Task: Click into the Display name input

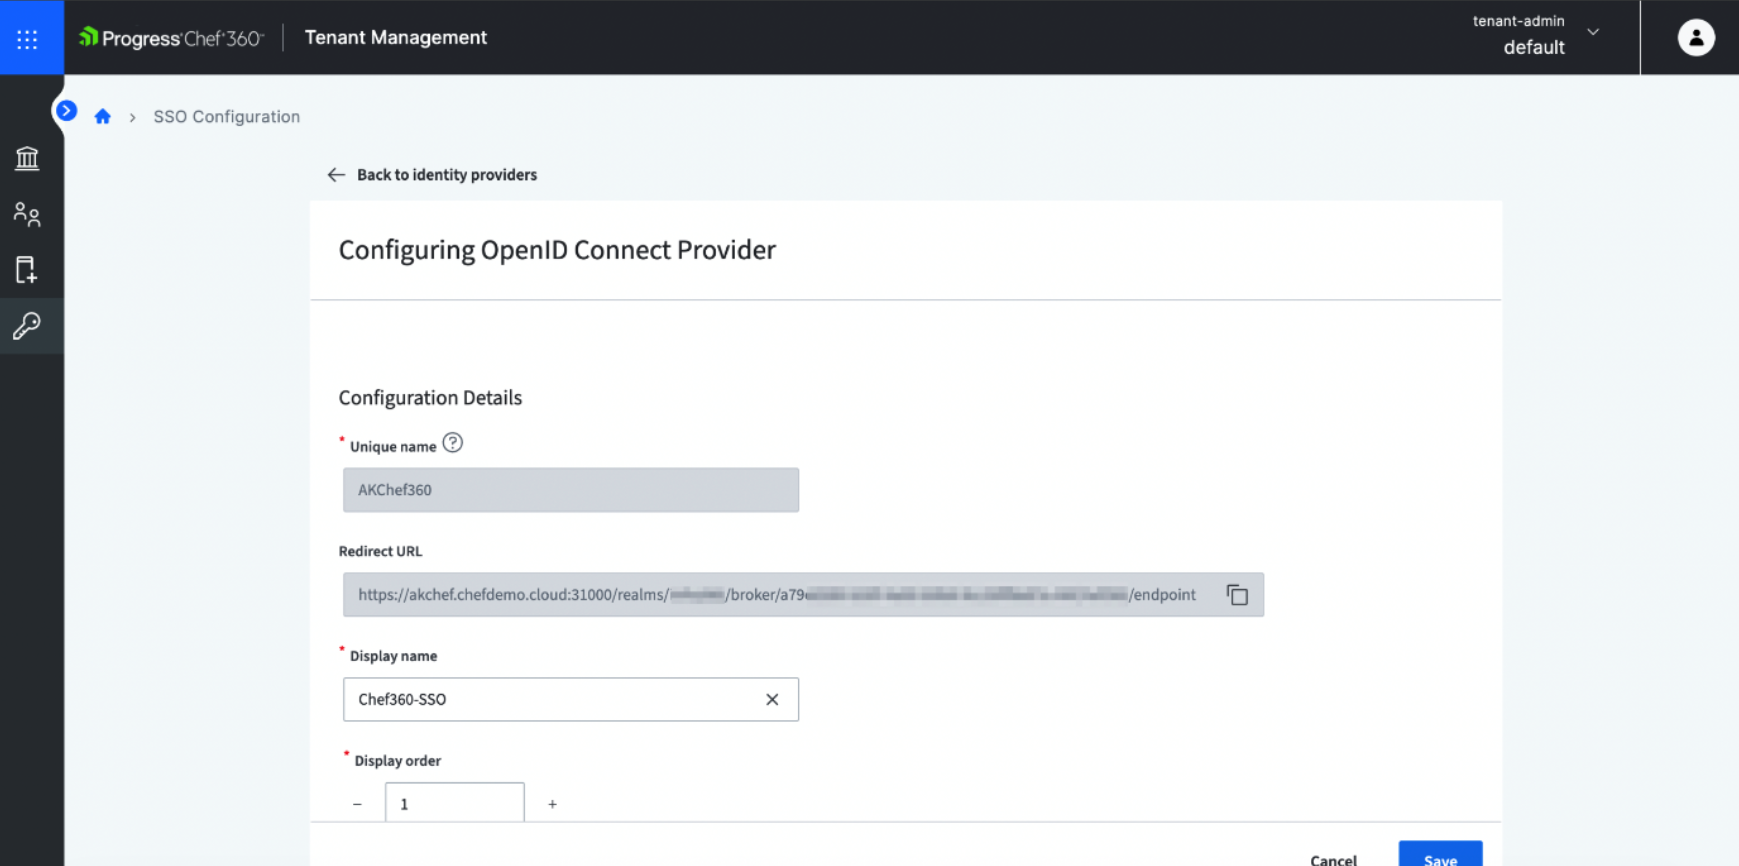Action: point(550,700)
